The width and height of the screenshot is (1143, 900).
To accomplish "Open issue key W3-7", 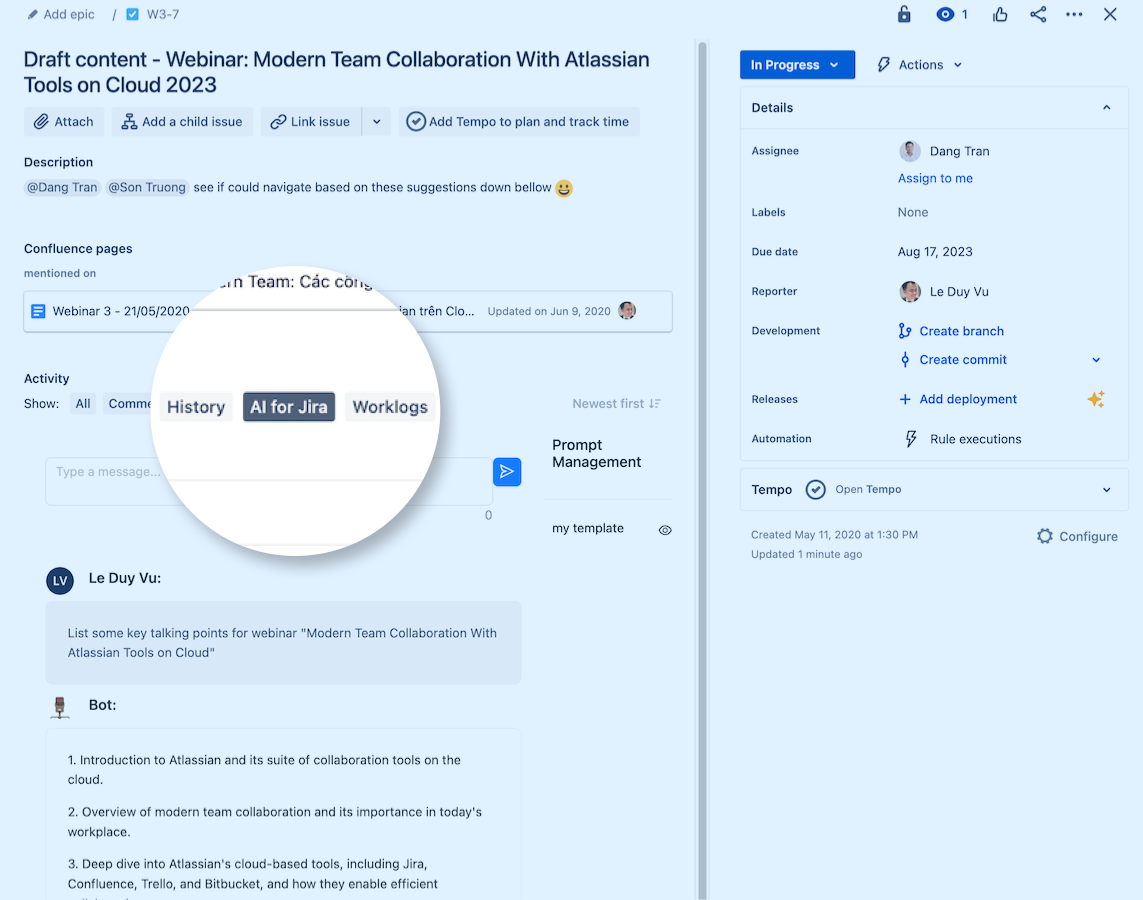I will pos(163,14).
